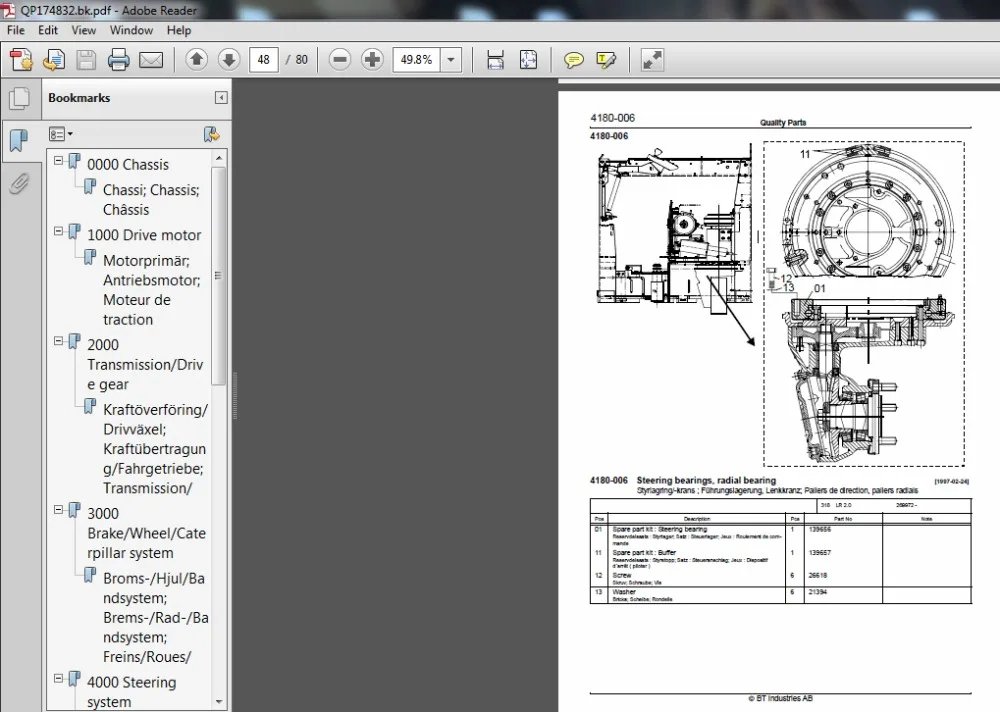Toggle the Bookmarks panel button

18,141
